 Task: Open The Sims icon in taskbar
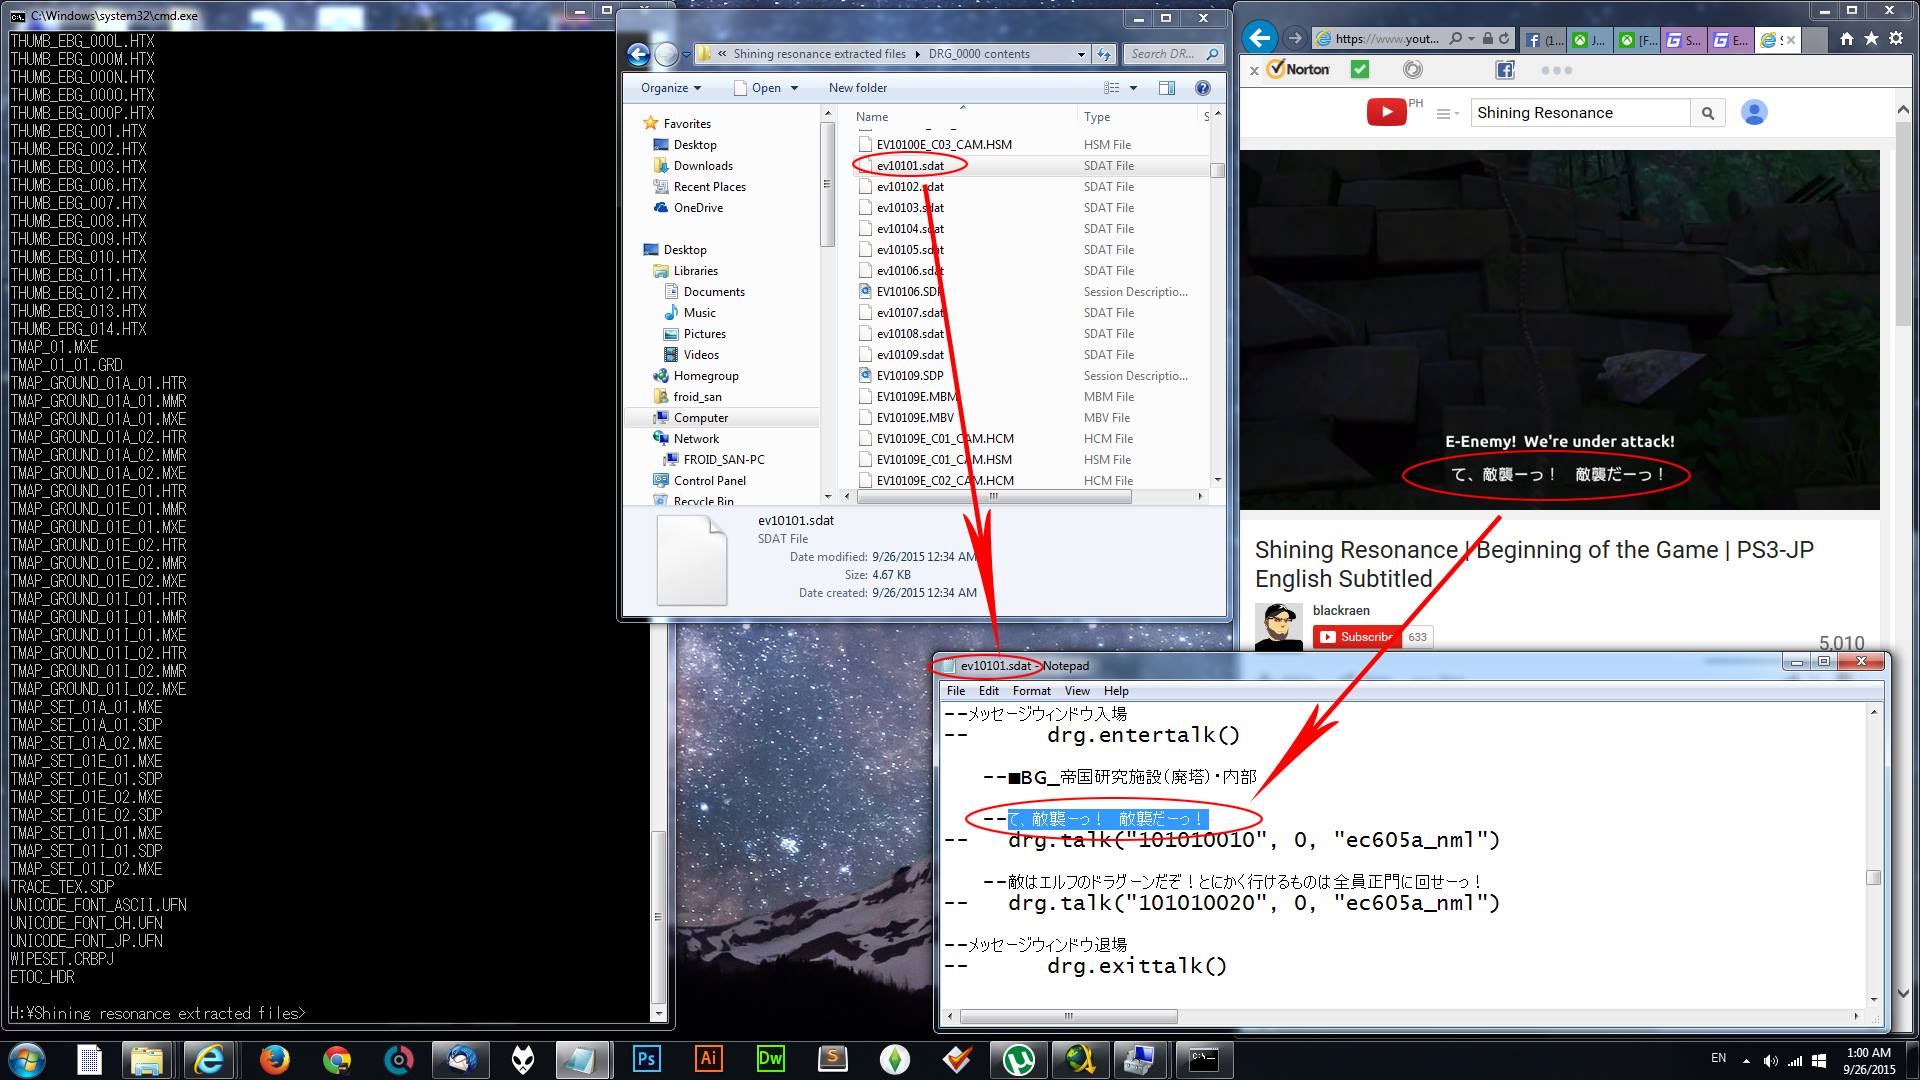coord(894,1058)
